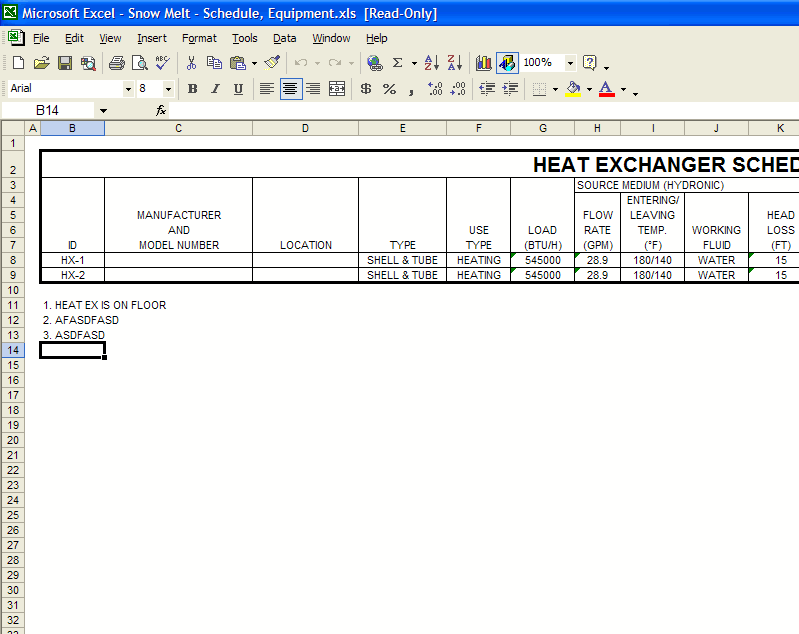Image resolution: width=799 pixels, height=634 pixels.
Task: Sort ascending A to Z
Action: pyautogui.click(x=431, y=63)
